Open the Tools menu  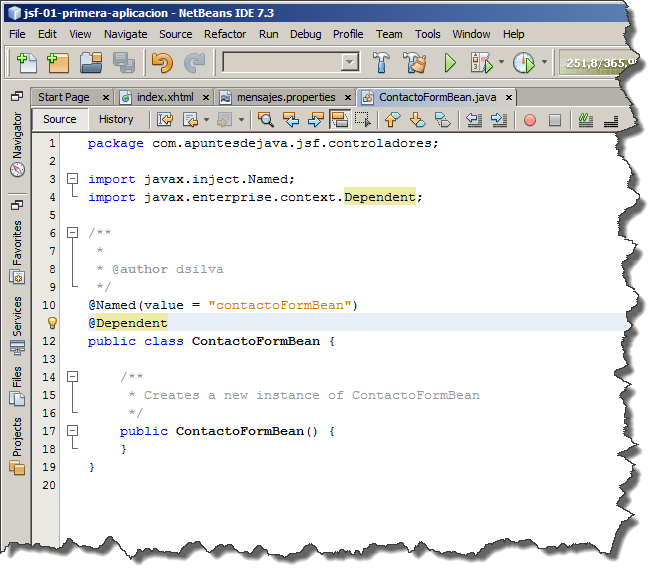point(428,34)
